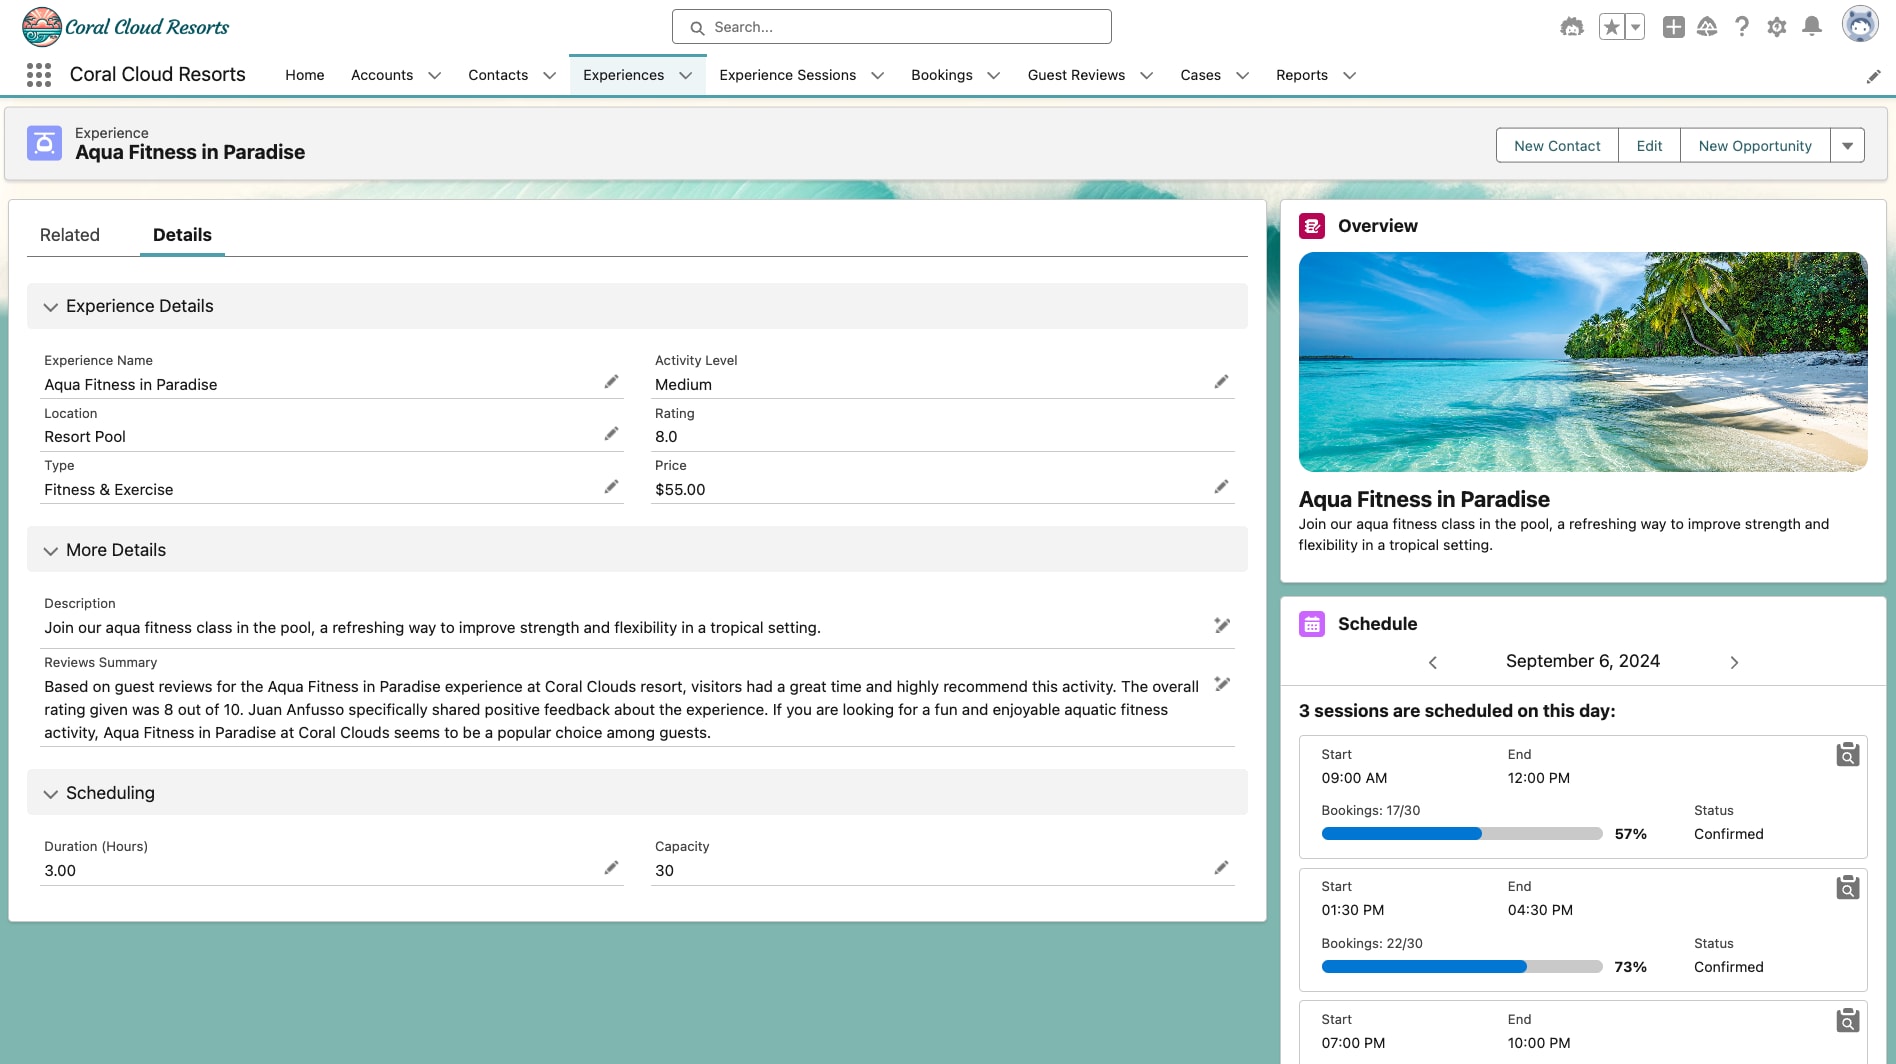
Task: Click the pencil icon next to Location
Action: 611,434
